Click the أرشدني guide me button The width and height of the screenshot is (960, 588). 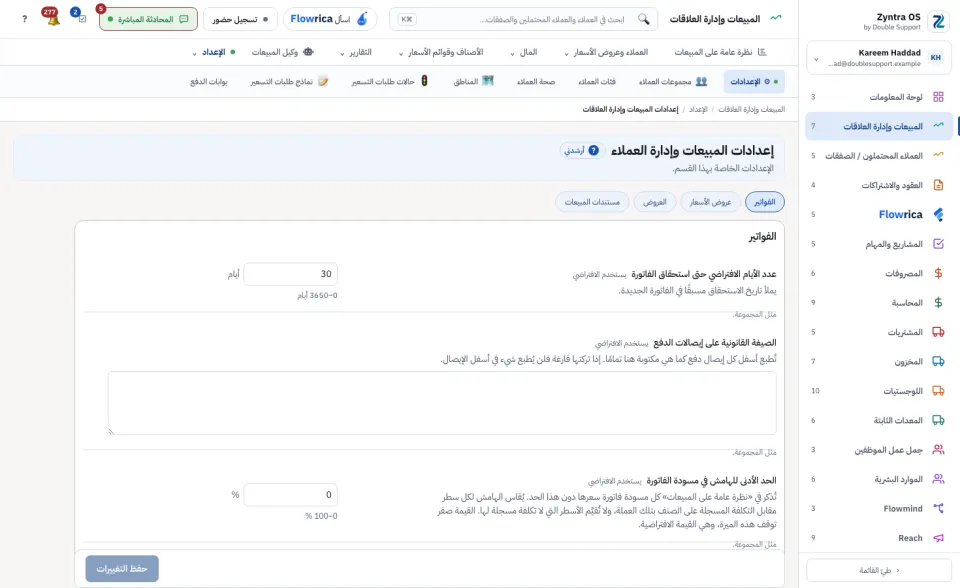pos(582,150)
